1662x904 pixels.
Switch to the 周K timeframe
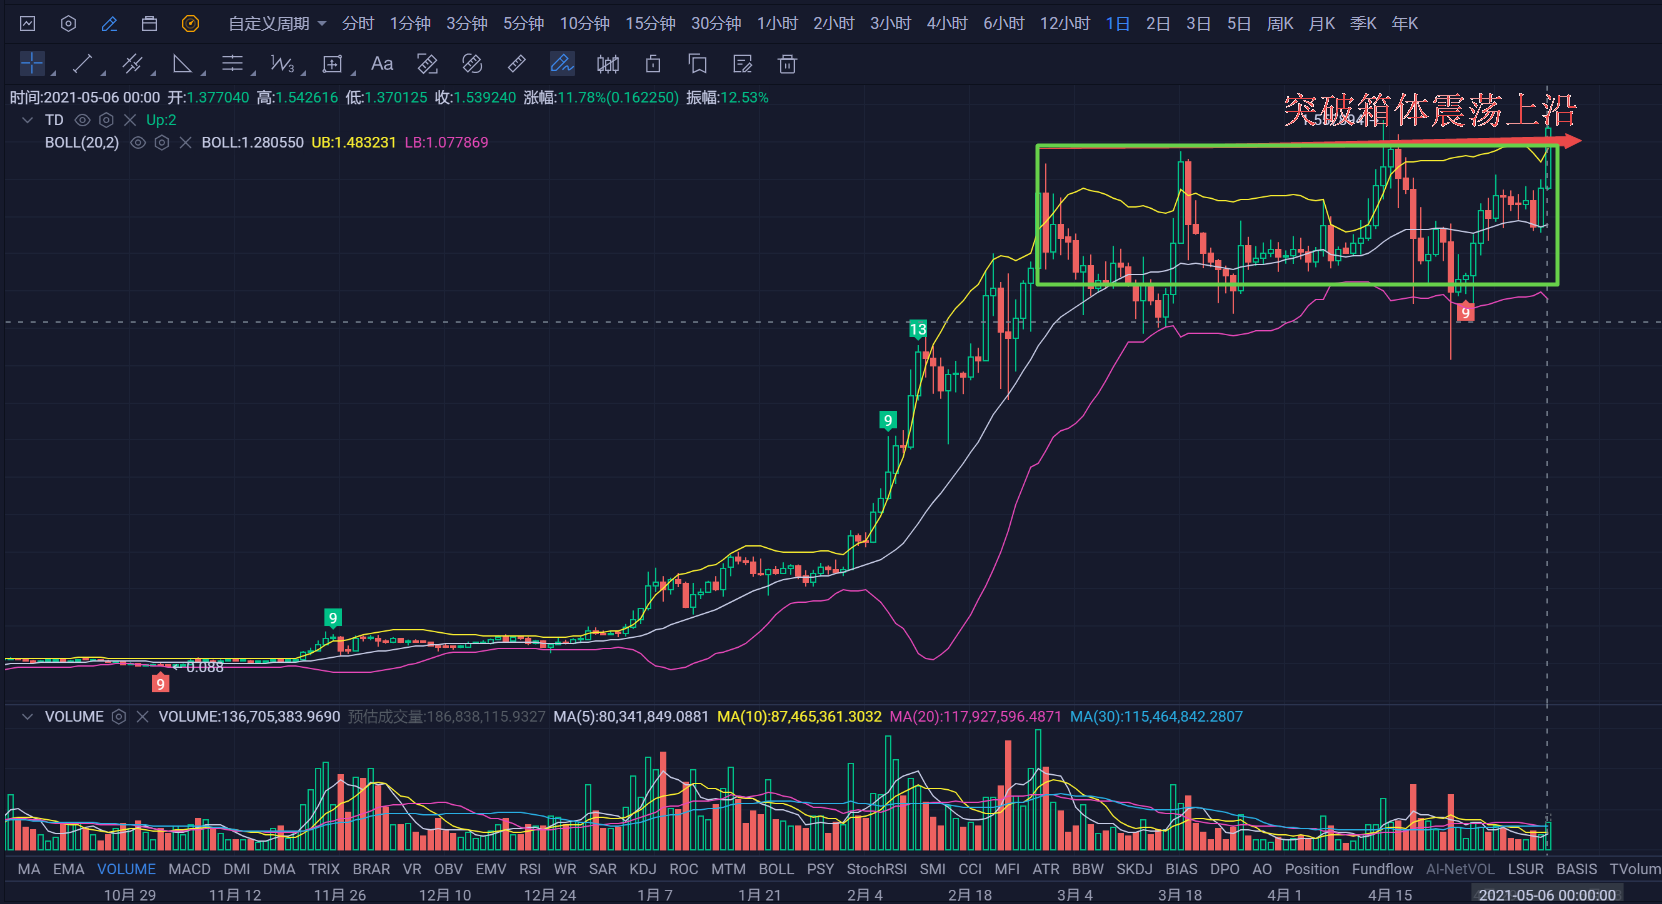pyautogui.click(x=1280, y=23)
